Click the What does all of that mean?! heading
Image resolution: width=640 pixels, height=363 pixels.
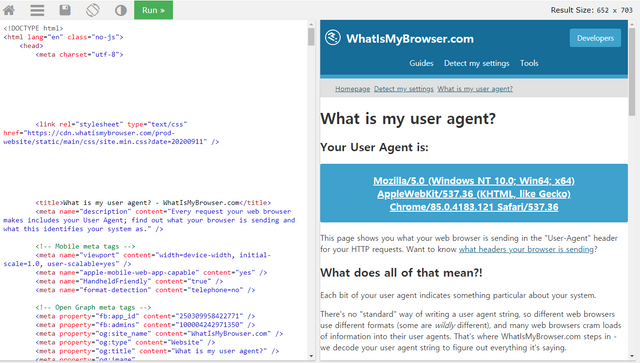tap(401, 273)
